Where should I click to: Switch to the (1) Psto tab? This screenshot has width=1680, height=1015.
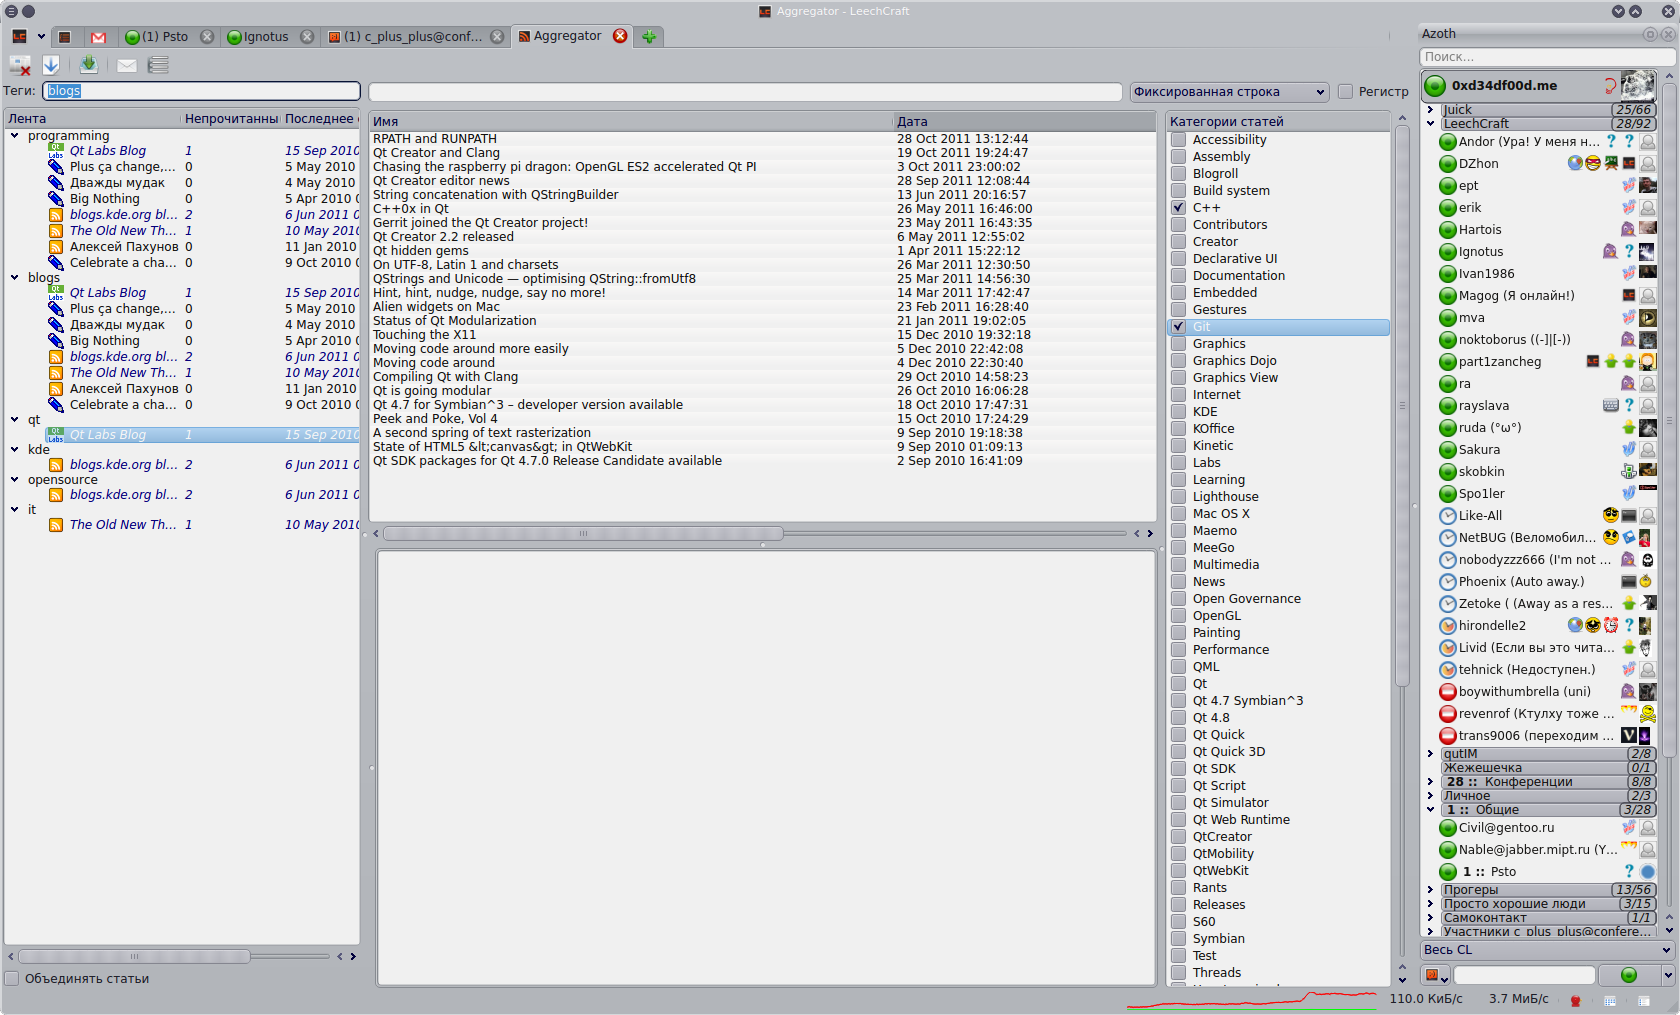[x=167, y=37]
